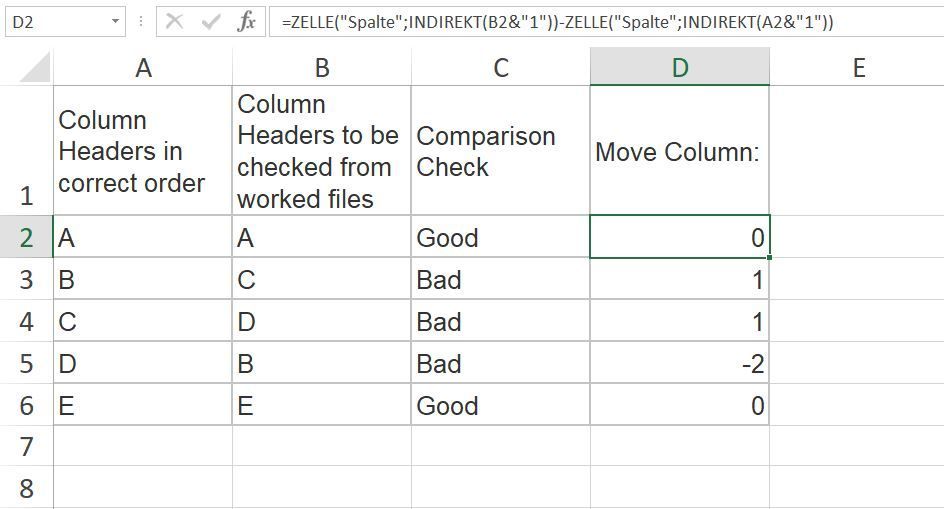Click the Enter checkmark formula icon
944x509 pixels.
point(210,21)
